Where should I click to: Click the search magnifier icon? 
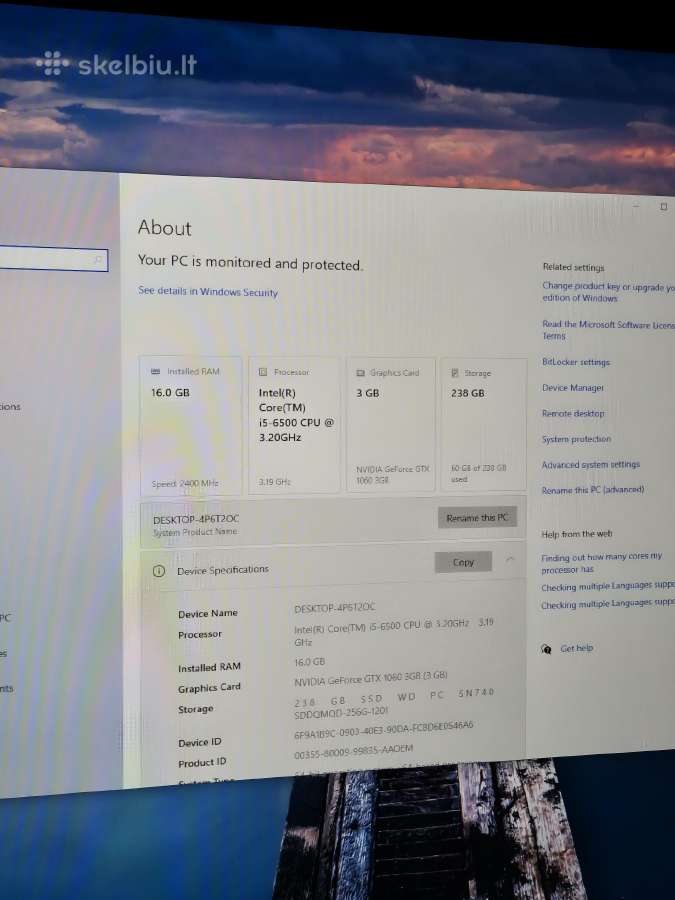98,261
